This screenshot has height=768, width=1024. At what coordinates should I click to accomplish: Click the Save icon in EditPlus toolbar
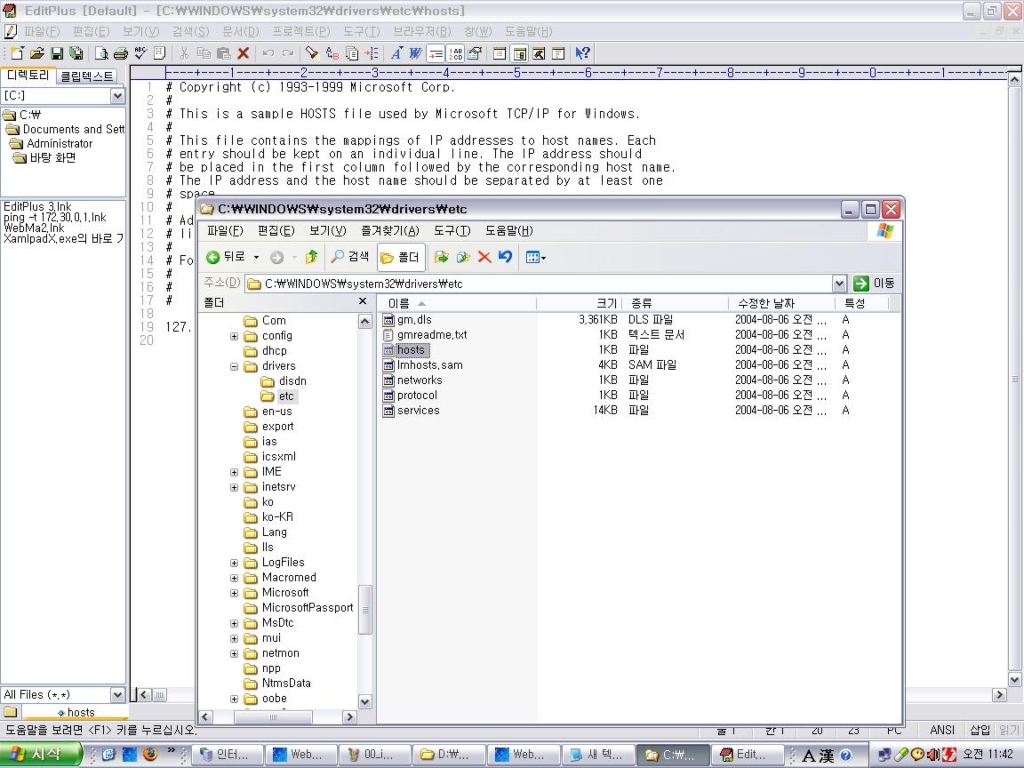click(57, 54)
